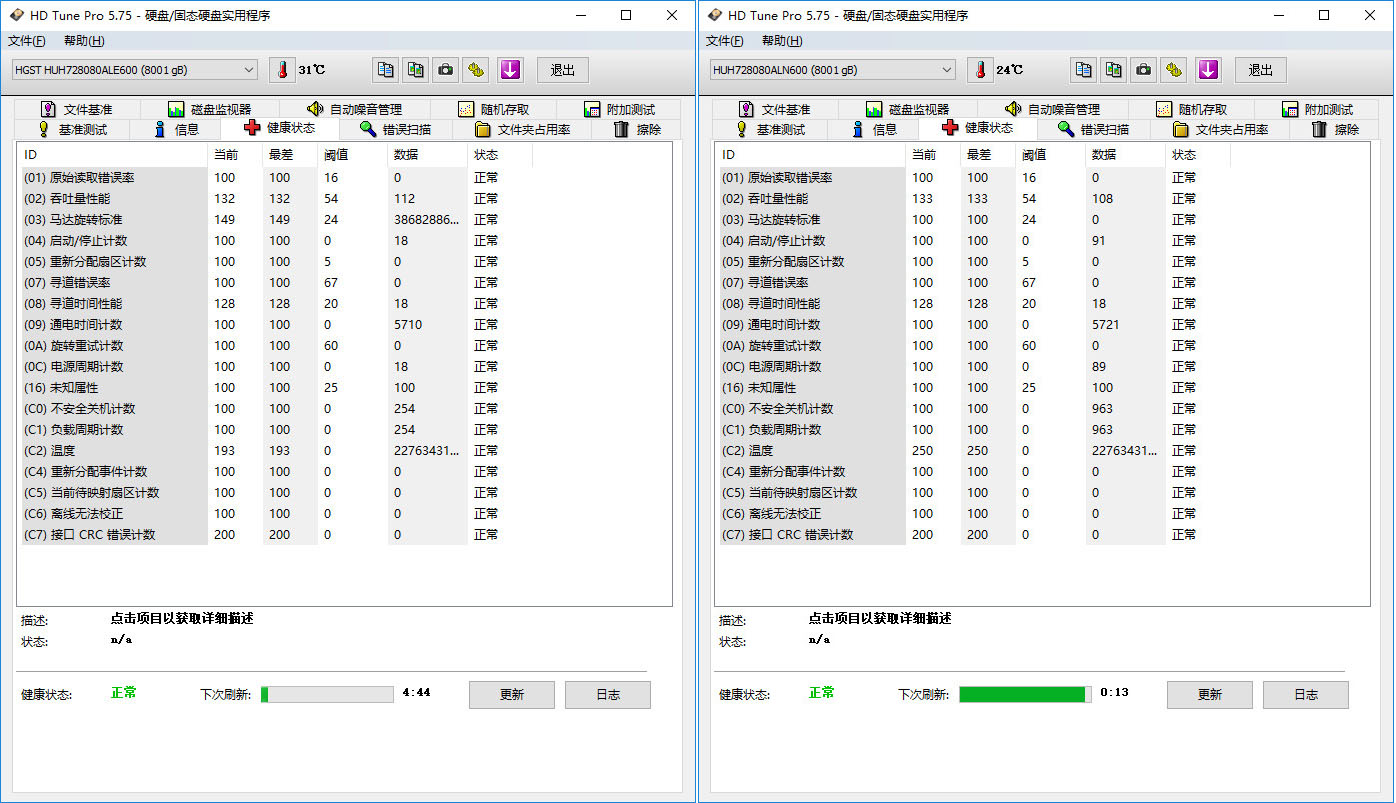Open the 日志 log on the right window

point(1306,694)
